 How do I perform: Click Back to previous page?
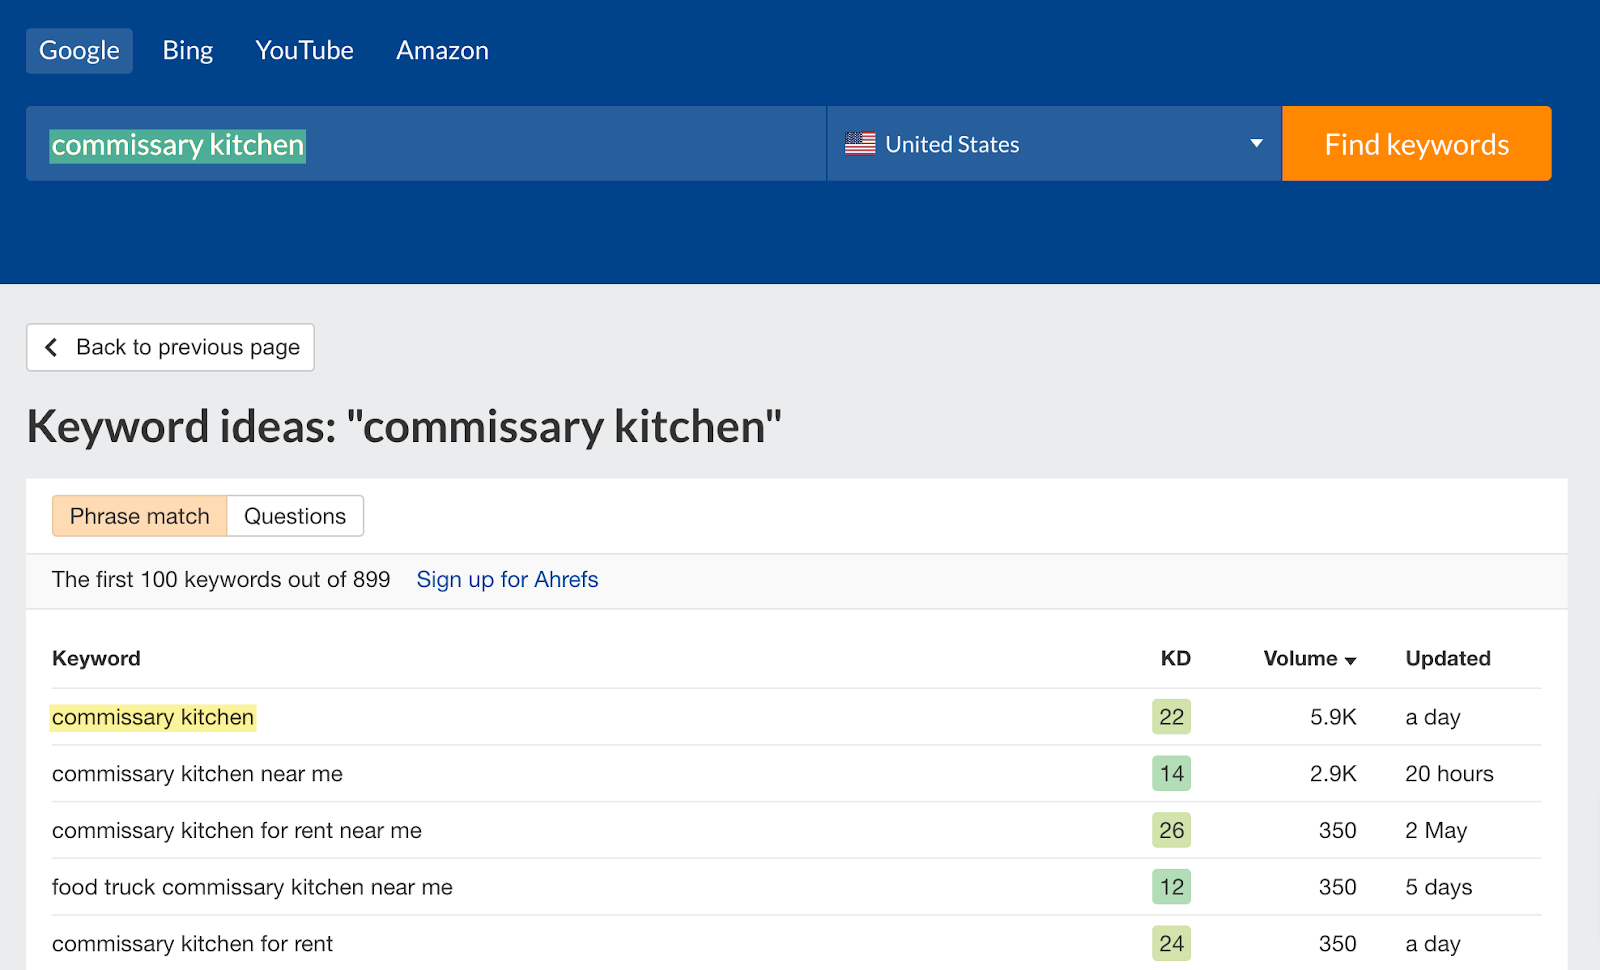coord(170,347)
